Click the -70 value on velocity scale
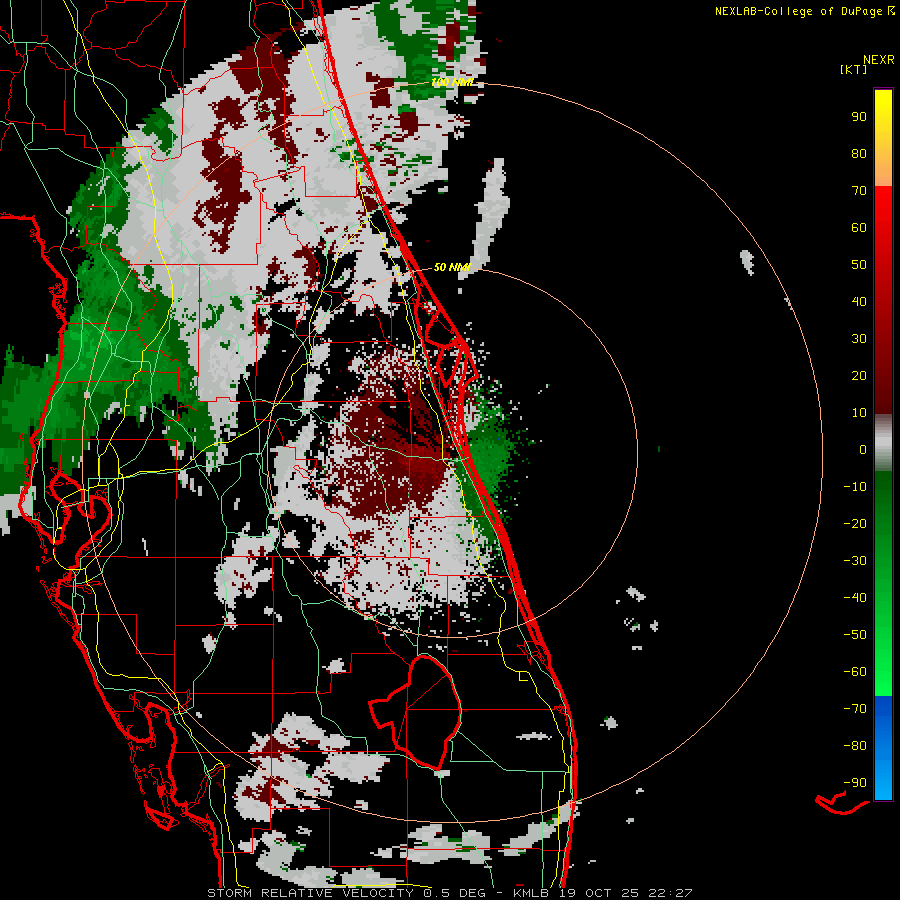The width and height of the screenshot is (900, 900). (855, 709)
